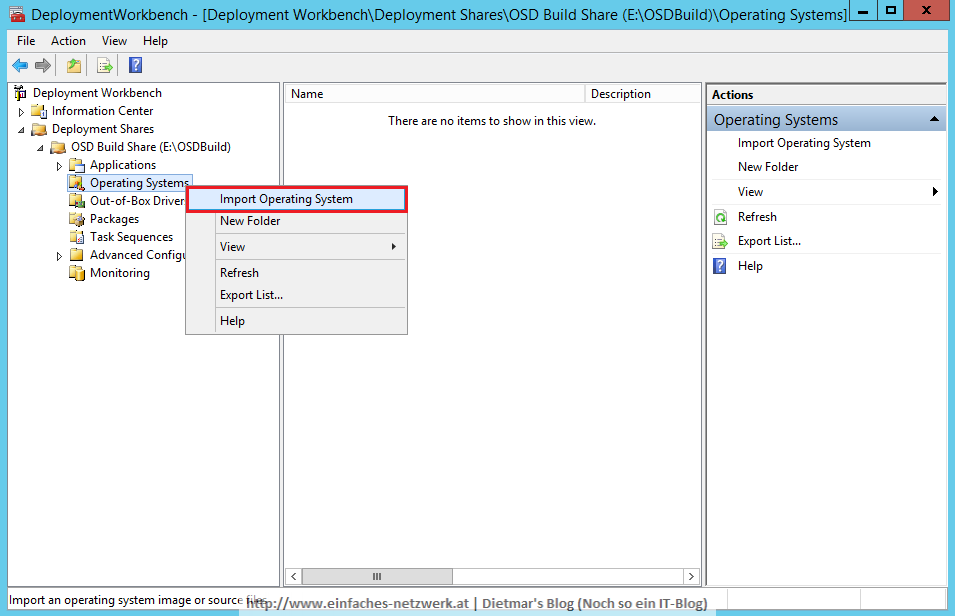Screen dimensions: 955x616
Task: Click the Name column header
Action: (435, 94)
